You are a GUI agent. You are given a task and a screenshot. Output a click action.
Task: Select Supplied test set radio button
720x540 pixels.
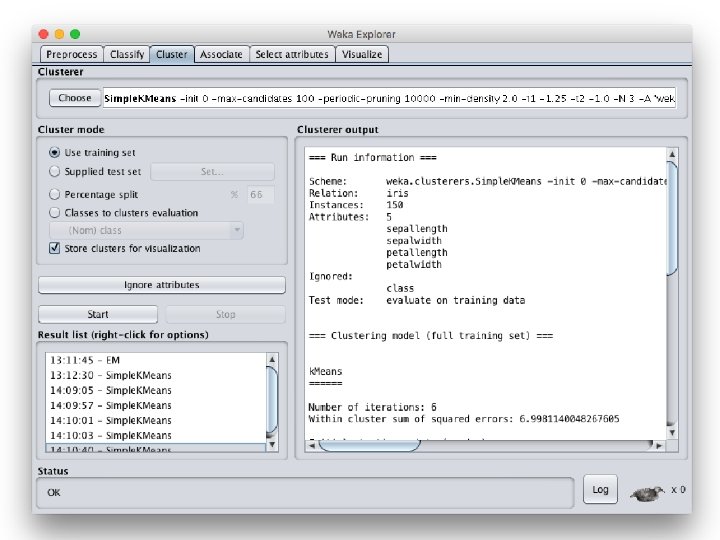[x=54, y=171]
